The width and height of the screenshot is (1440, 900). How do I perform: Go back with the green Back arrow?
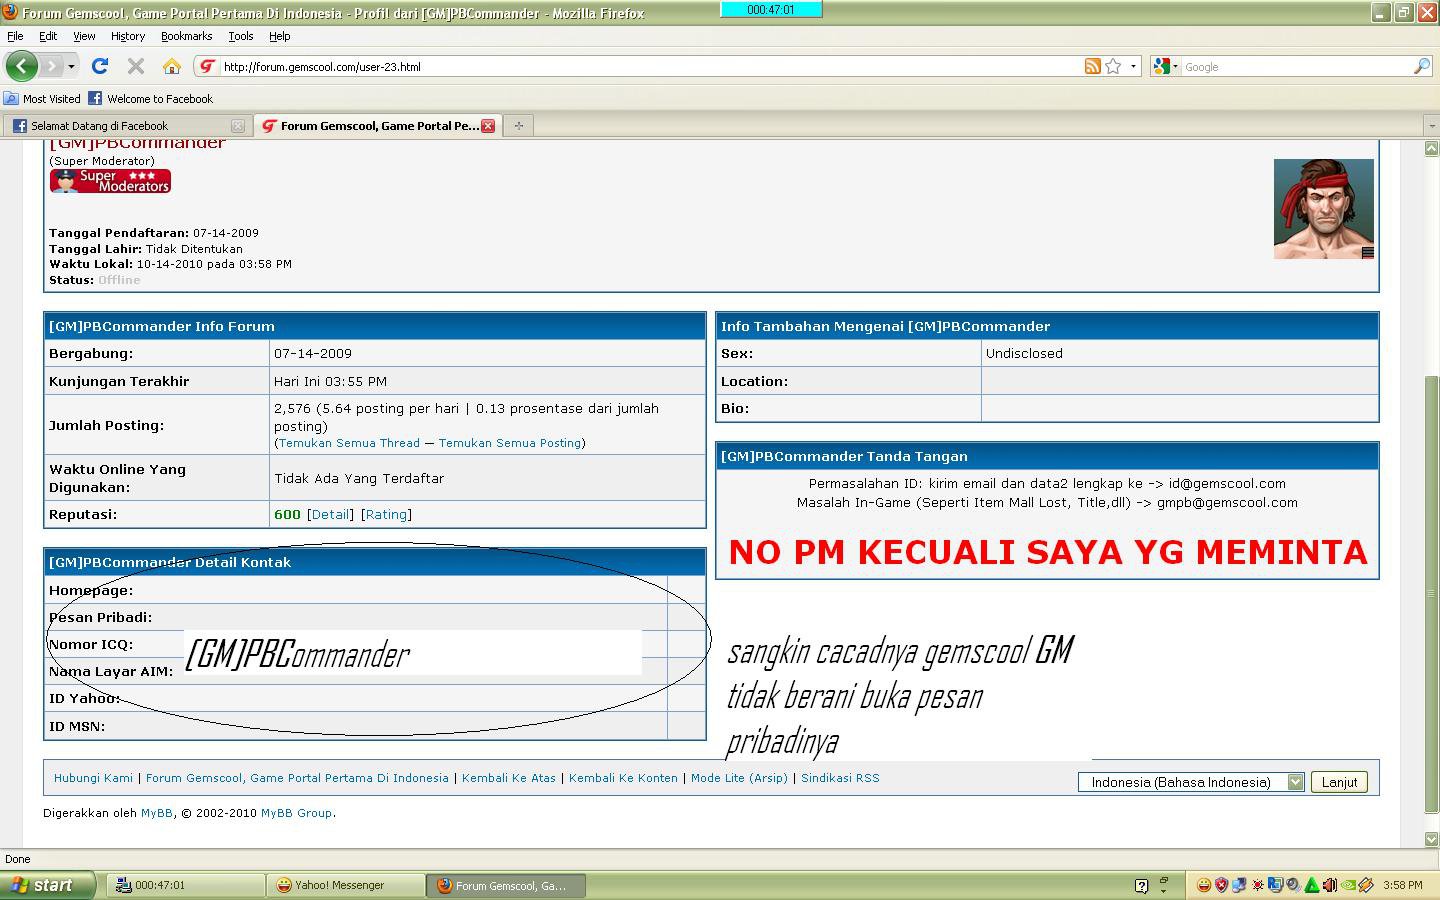(21, 66)
